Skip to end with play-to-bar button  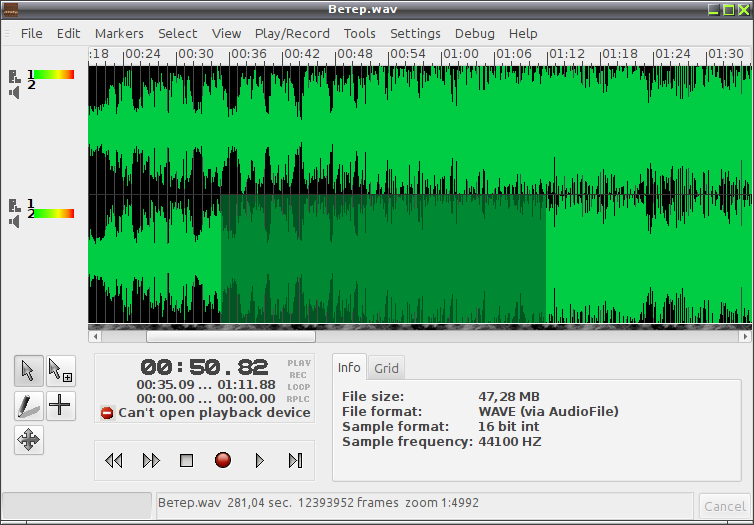pyautogui.click(x=295, y=461)
